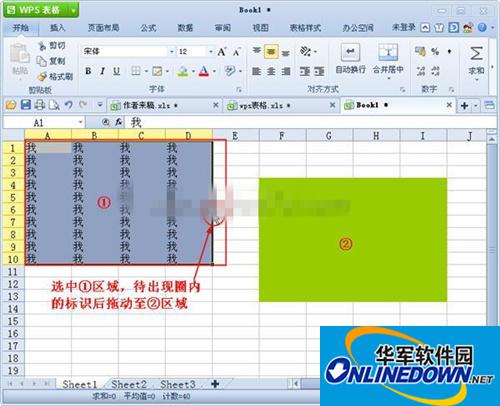Click the cell borders icon

coord(136,71)
